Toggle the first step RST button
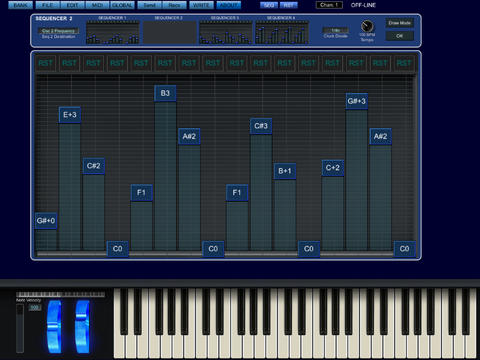 pos(46,63)
